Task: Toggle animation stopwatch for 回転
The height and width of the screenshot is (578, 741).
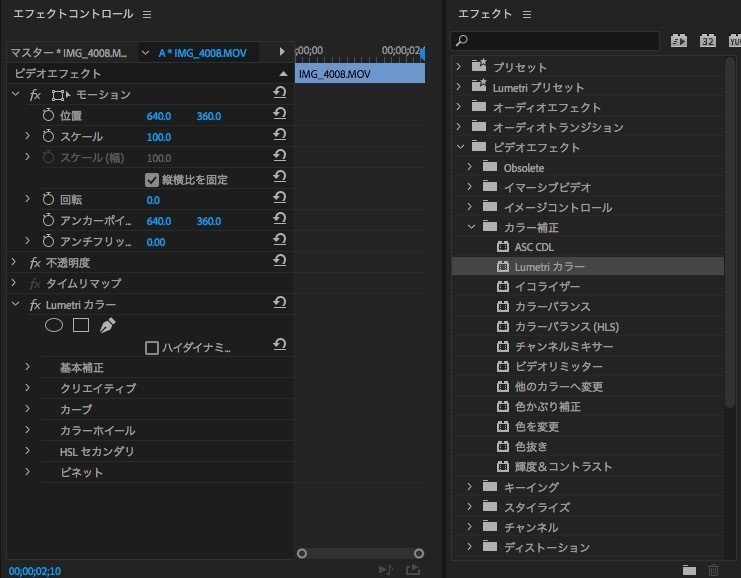Action: tap(48, 199)
